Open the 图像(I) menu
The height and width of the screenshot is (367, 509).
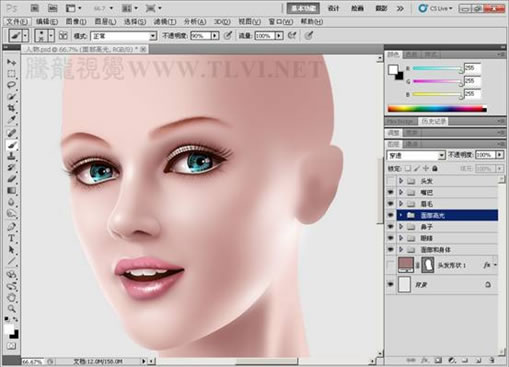click(x=76, y=22)
